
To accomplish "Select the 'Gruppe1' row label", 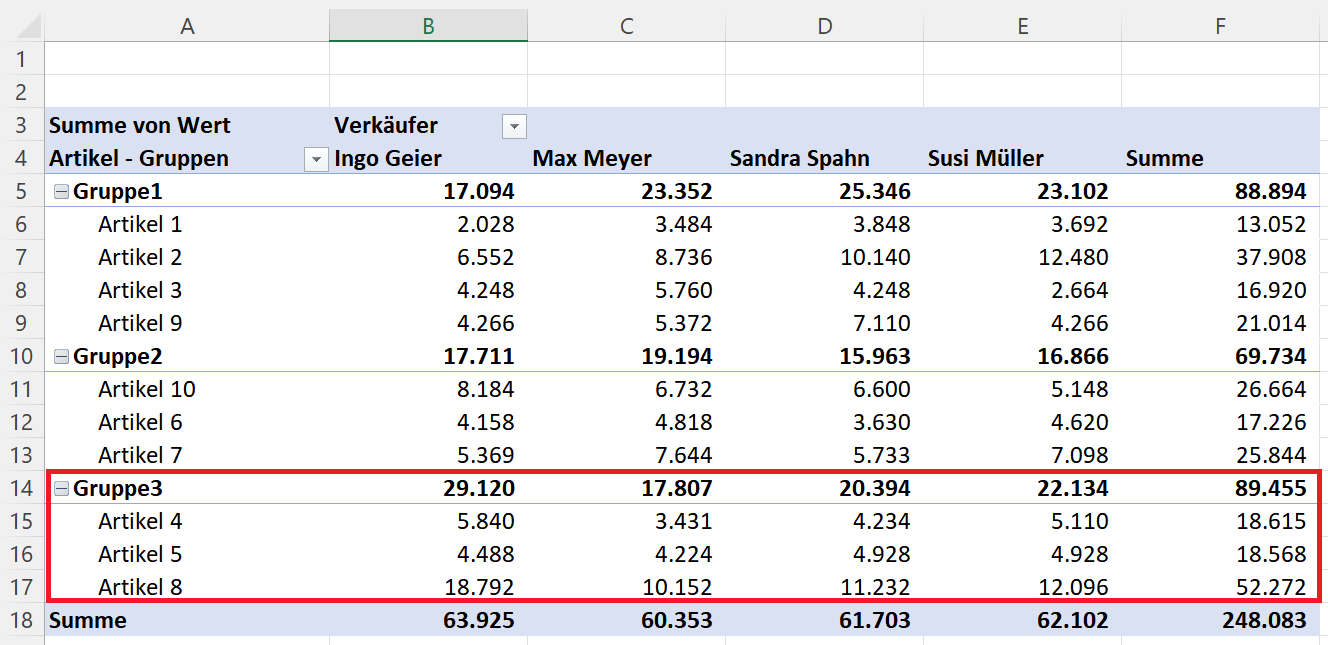I will coord(118,191).
